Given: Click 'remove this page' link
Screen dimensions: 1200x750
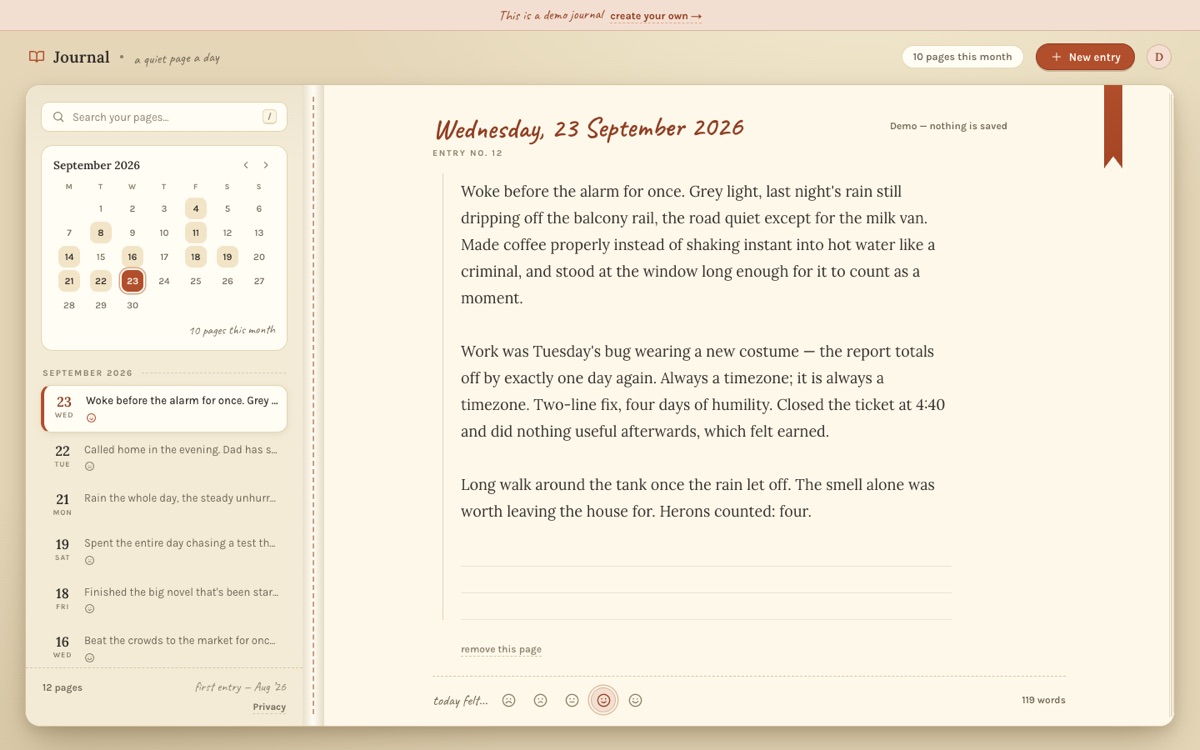Looking at the screenshot, I should pyautogui.click(x=501, y=649).
